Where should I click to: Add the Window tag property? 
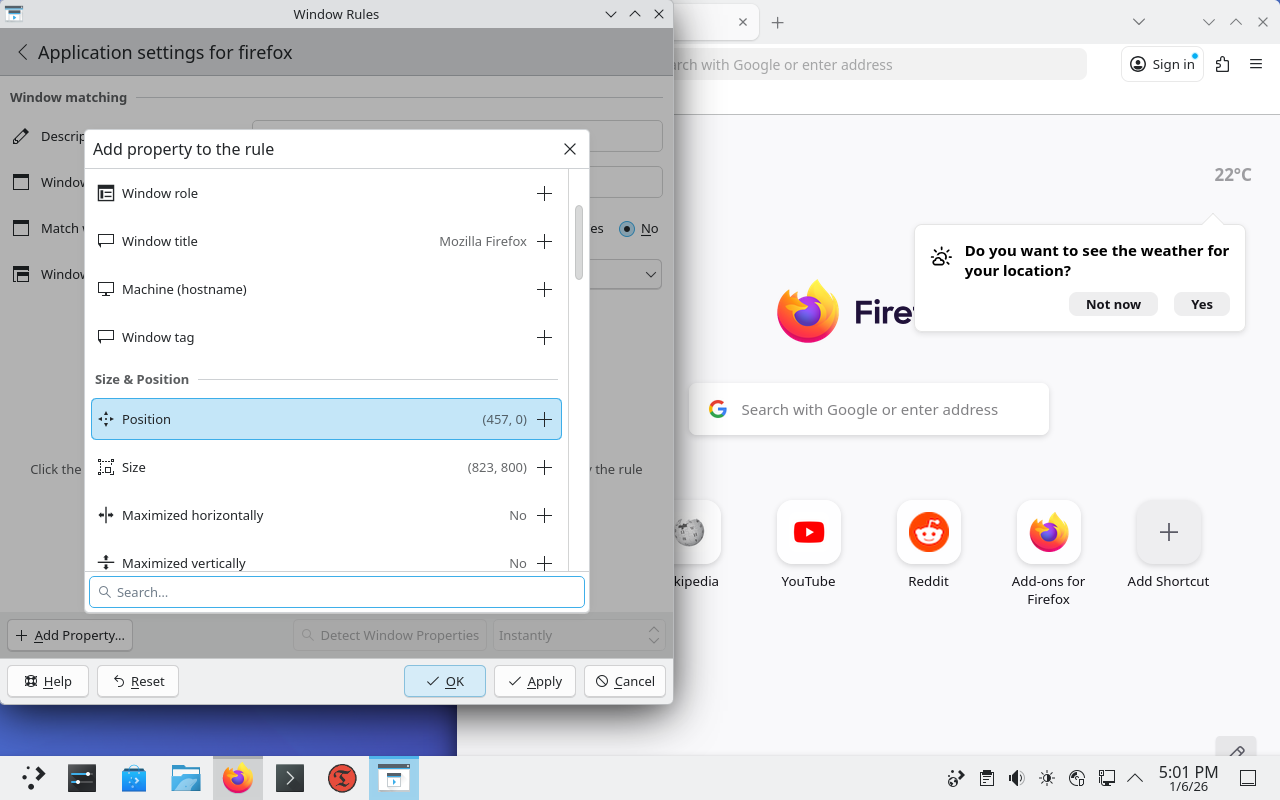pos(544,337)
